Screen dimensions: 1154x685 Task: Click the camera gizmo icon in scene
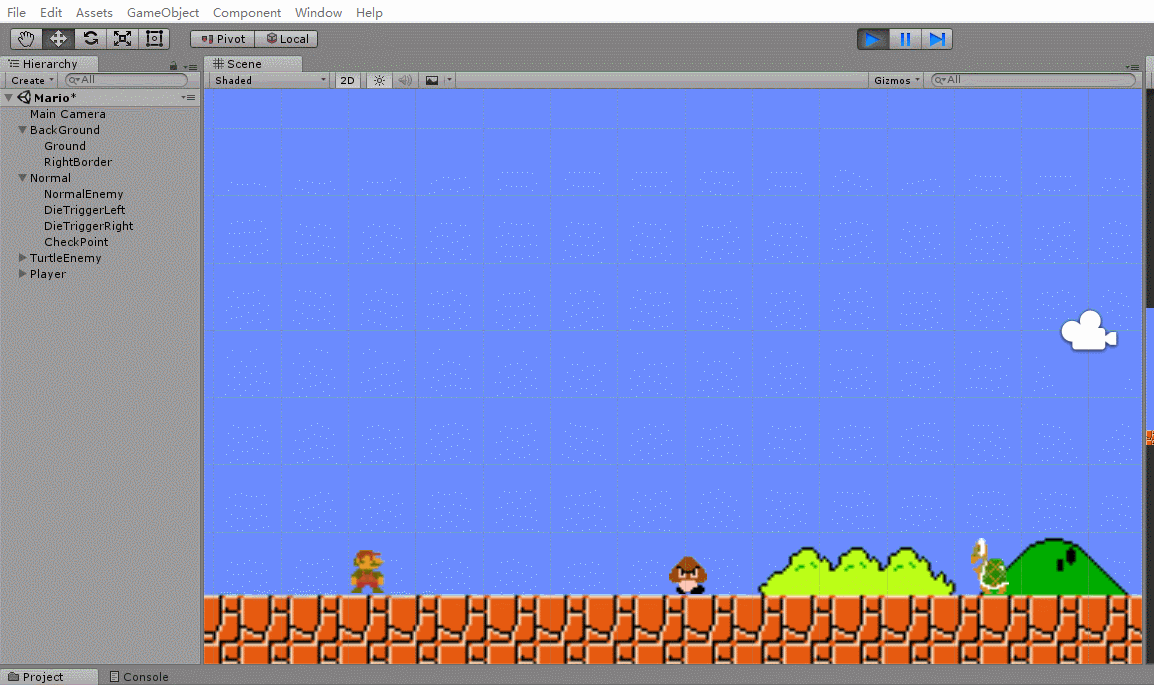(1088, 330)
